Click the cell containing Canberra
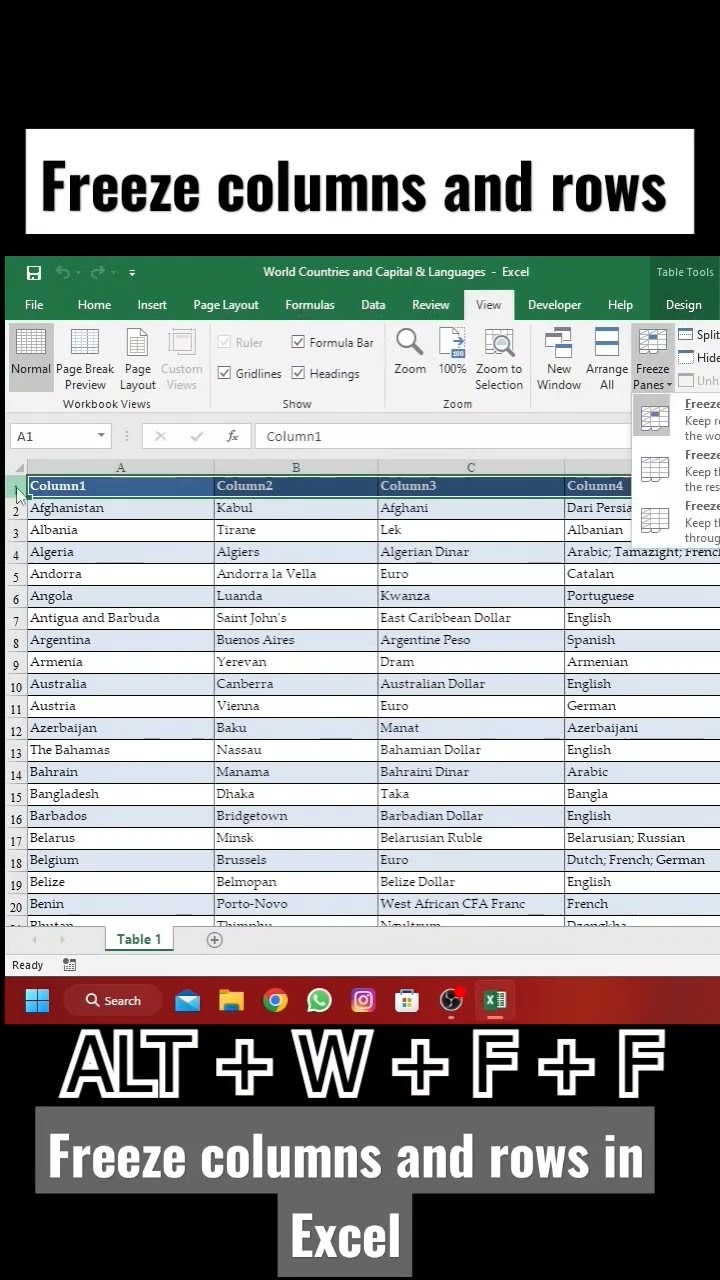 [296, 684]
